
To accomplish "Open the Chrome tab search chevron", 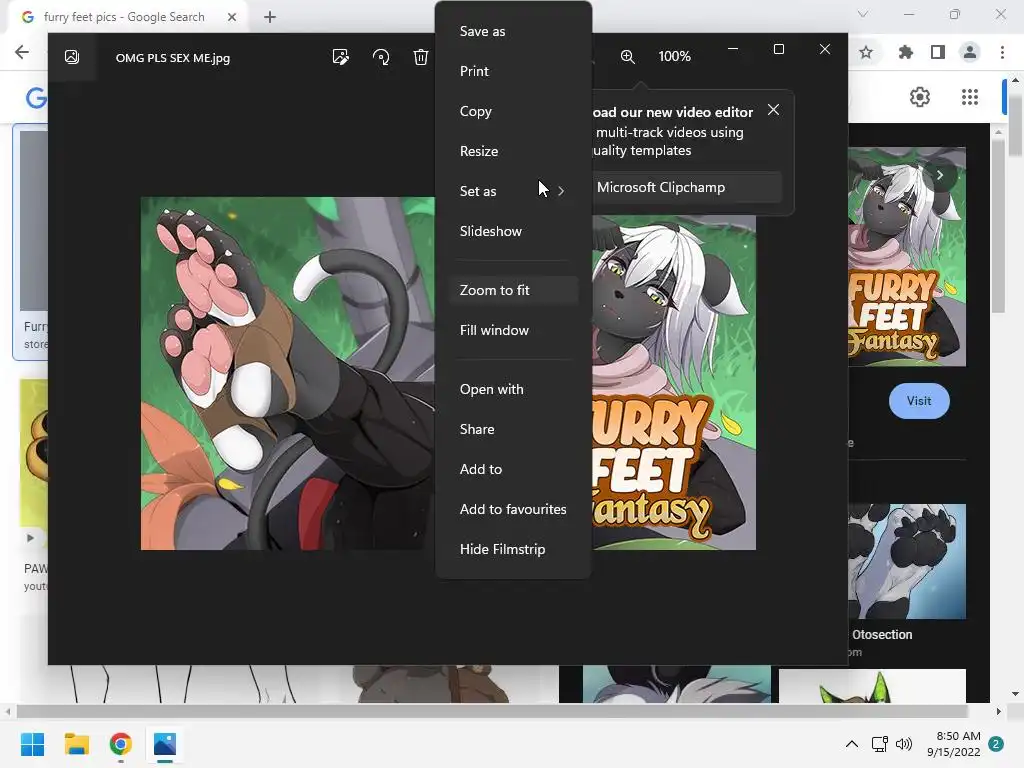I will (x=863, y=14).
